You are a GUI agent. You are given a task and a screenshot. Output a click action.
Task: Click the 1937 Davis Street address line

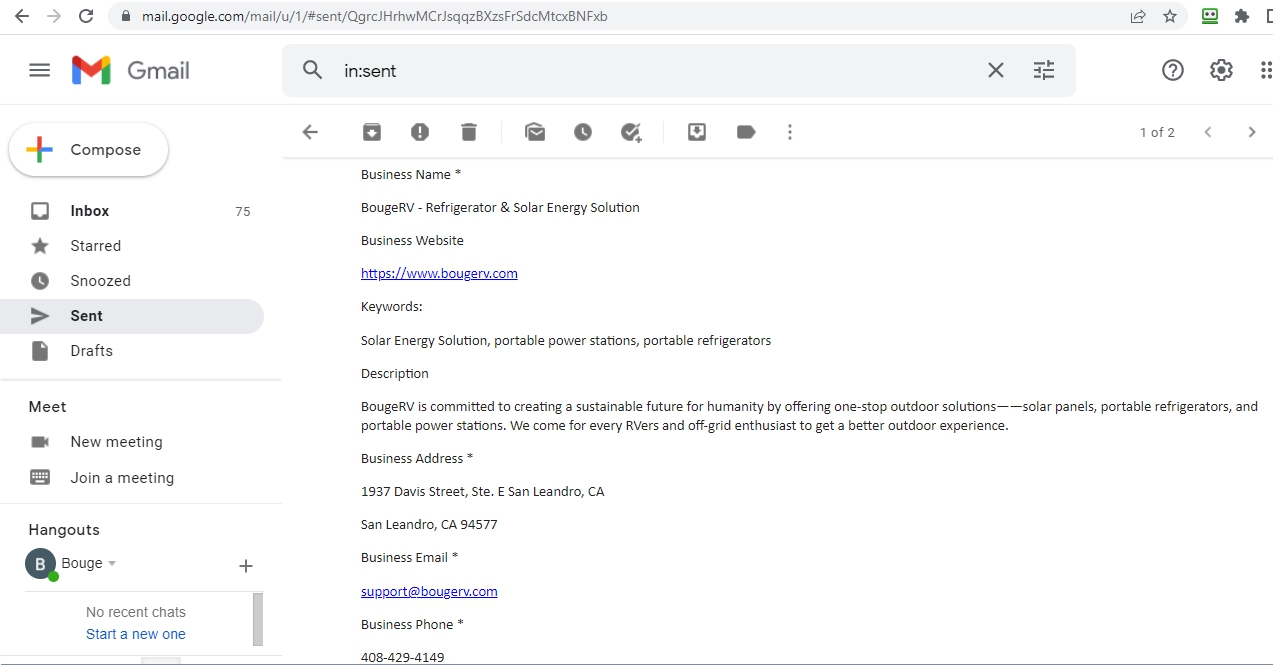click(x=483, y=491)
